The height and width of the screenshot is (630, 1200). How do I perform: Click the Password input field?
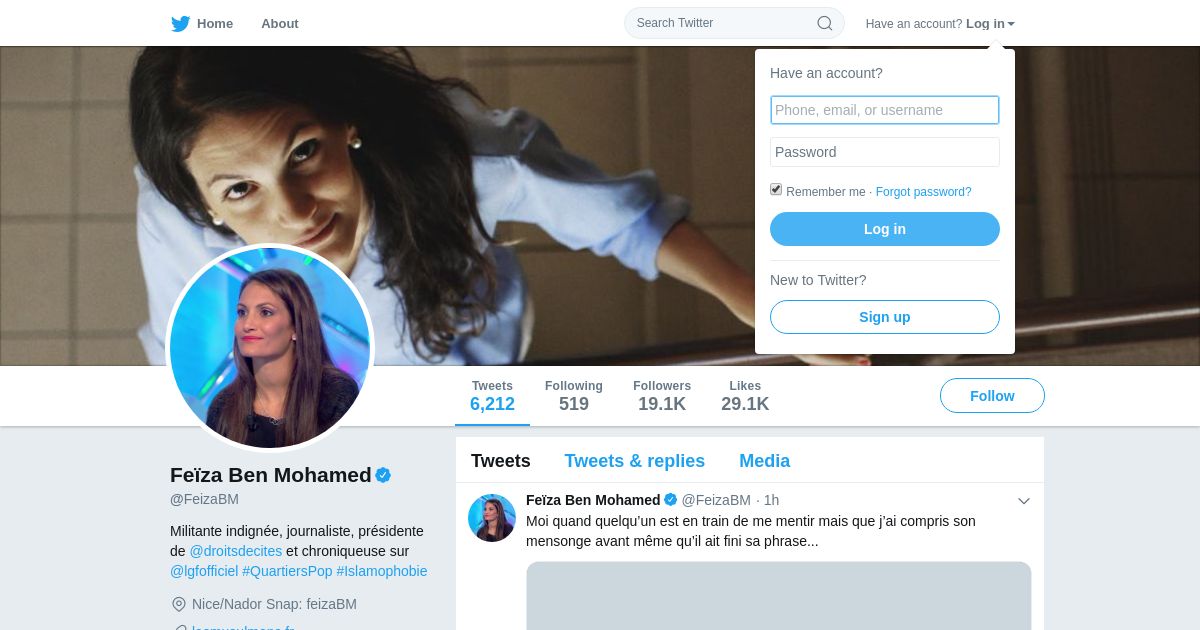pyautogui.click(x=885, y=152)
